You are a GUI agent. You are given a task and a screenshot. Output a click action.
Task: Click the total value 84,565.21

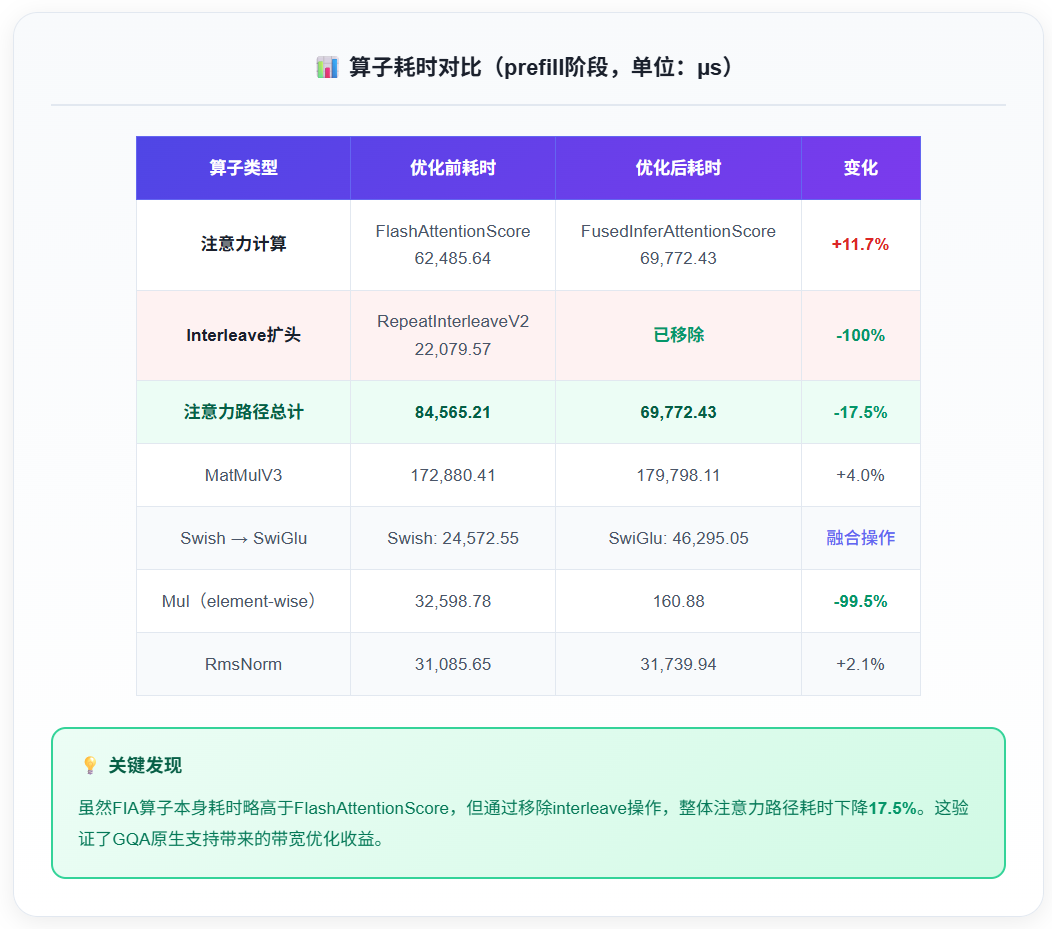tap(453, 412)
